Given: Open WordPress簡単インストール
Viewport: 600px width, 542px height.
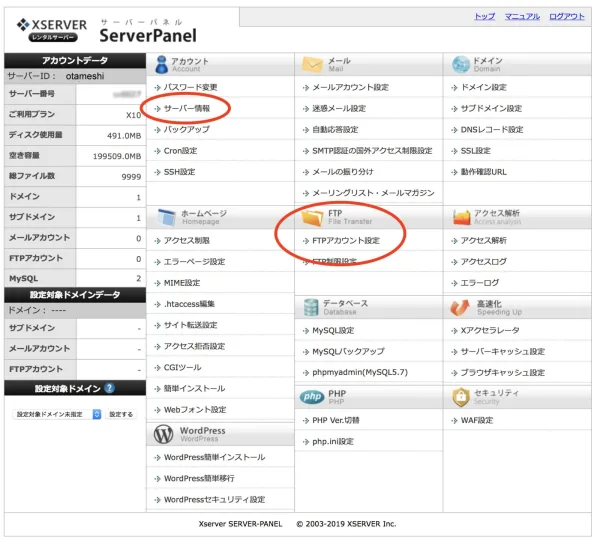Looking at the screenshot, I should point(214,457).
